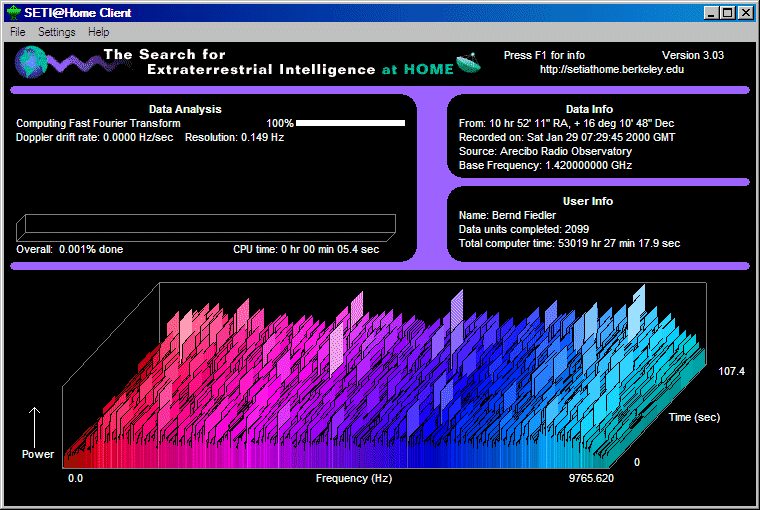This screenshot has height=510, width=760.
Task: Click the 'Time (sec)' axis label
Action: [694, 417]
